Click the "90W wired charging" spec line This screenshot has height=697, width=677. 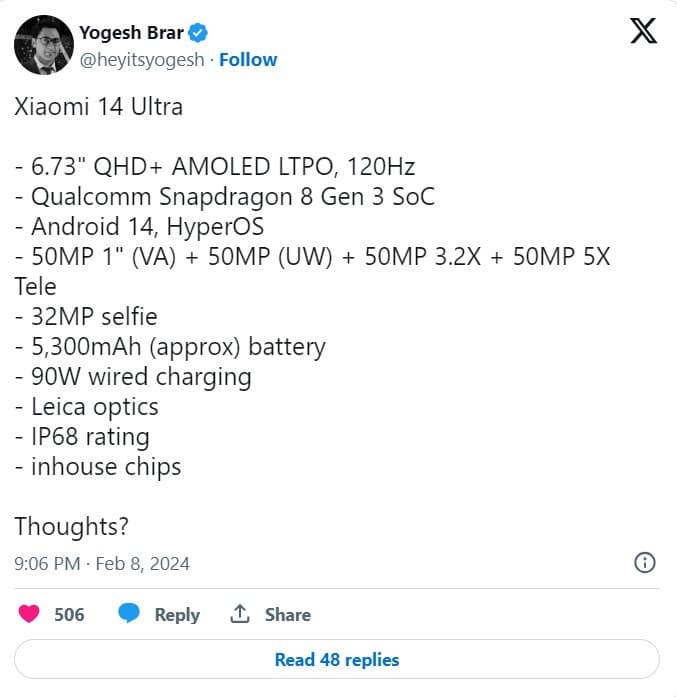coord(133,377)
